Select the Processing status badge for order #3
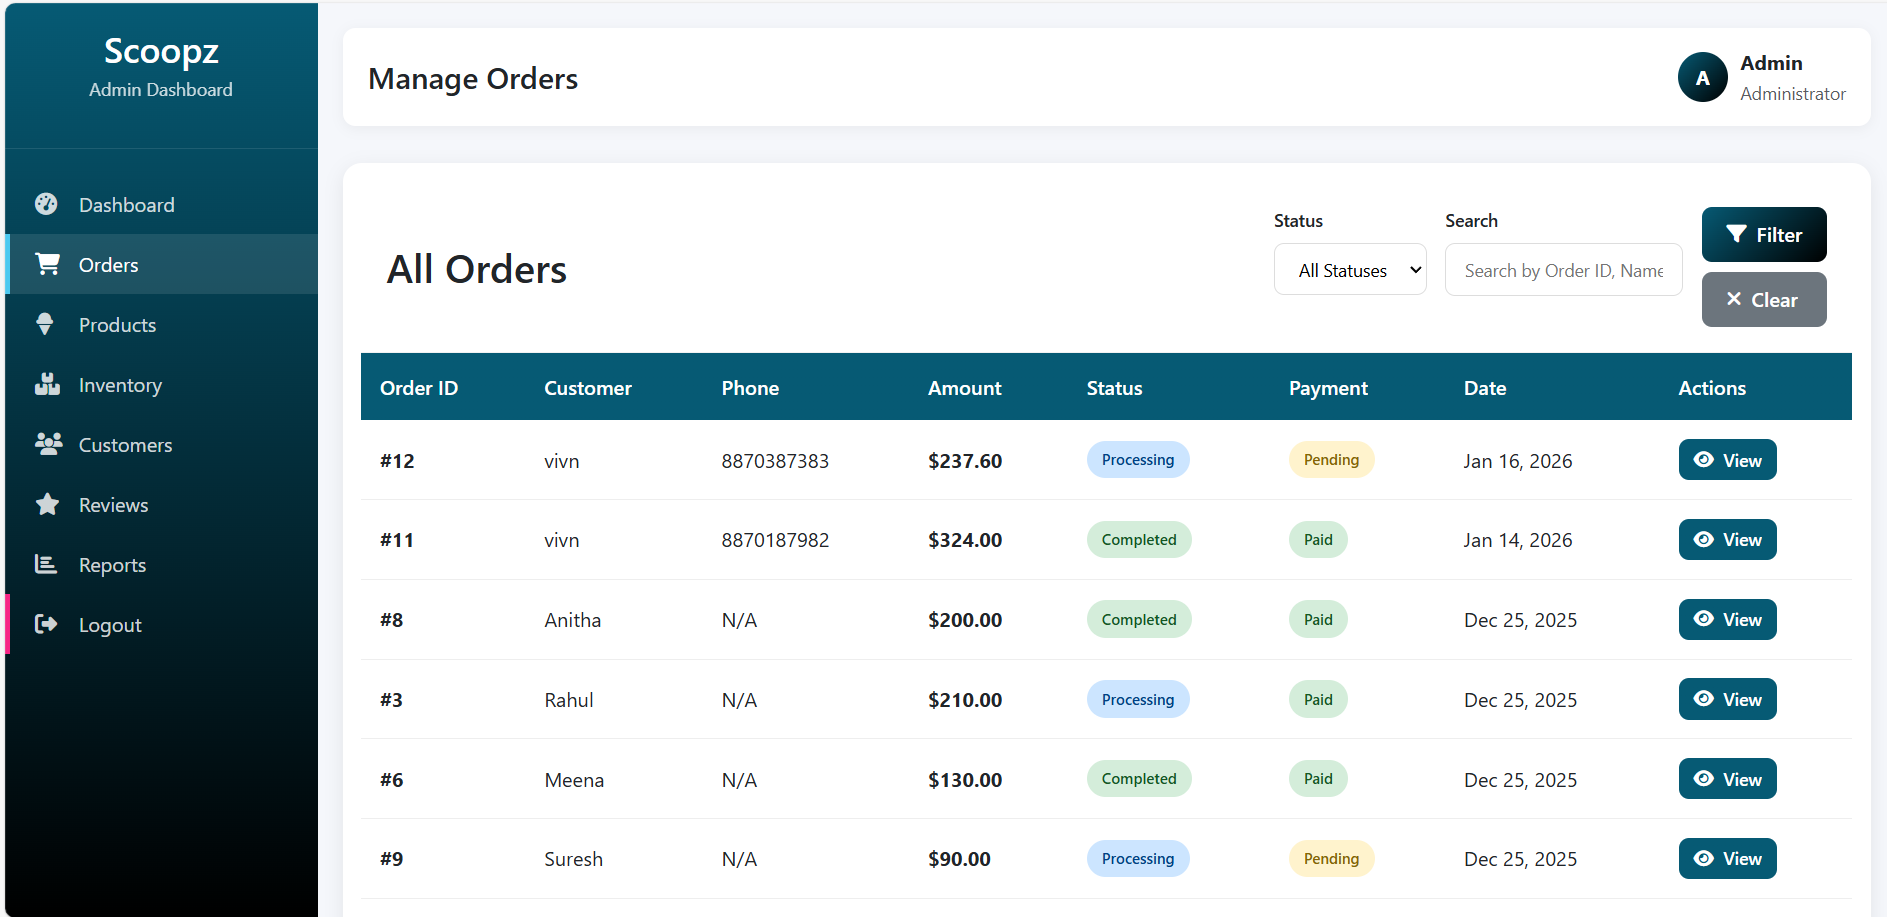Viewport: 1887px width, 917px height. pyautogui.click(x=1137, y=699)
